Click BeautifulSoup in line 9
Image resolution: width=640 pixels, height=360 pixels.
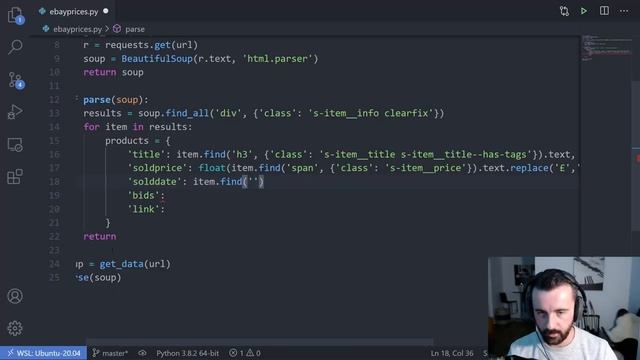click(x=157, y=58)
